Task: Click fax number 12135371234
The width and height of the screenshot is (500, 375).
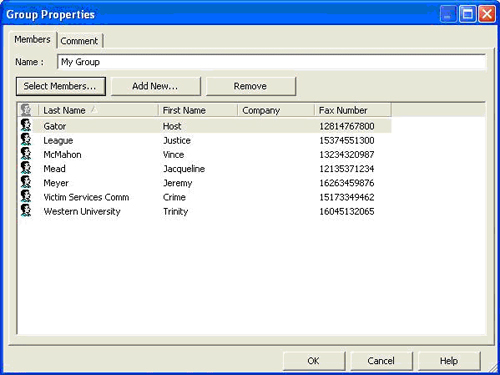Action: coord(347,169)
